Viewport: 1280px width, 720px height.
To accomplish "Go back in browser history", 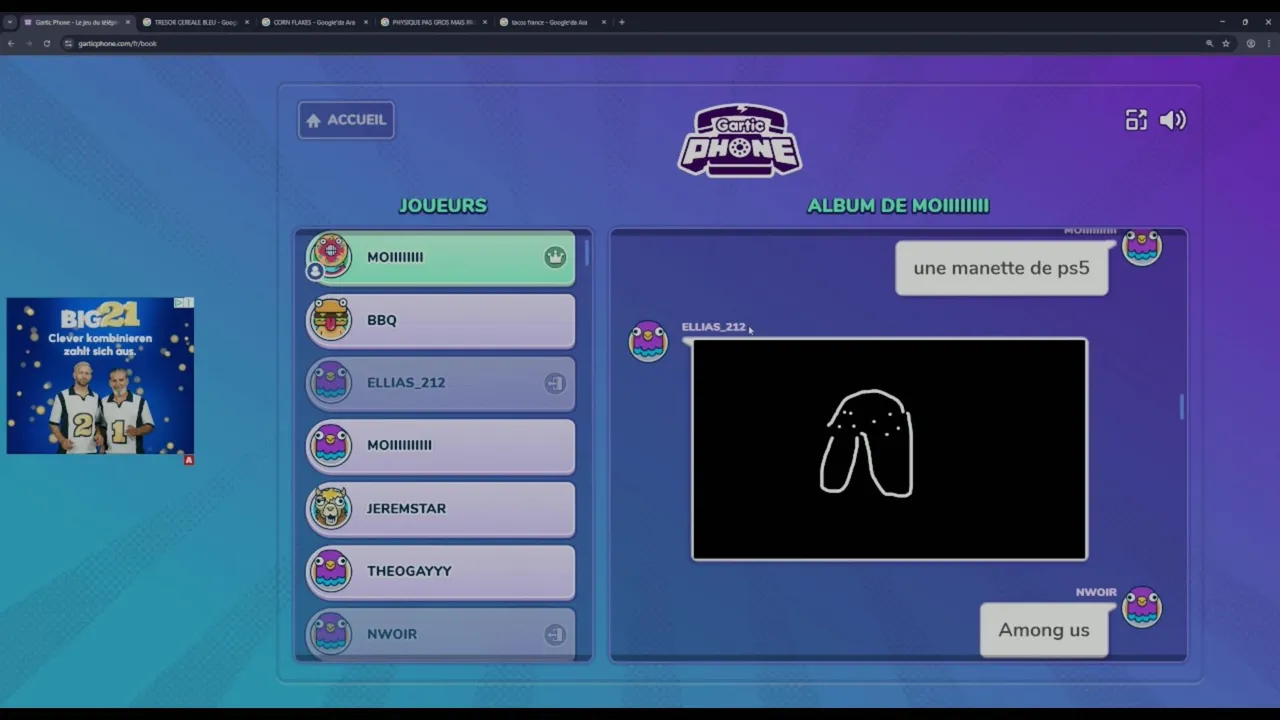I will tap(11, 44).
